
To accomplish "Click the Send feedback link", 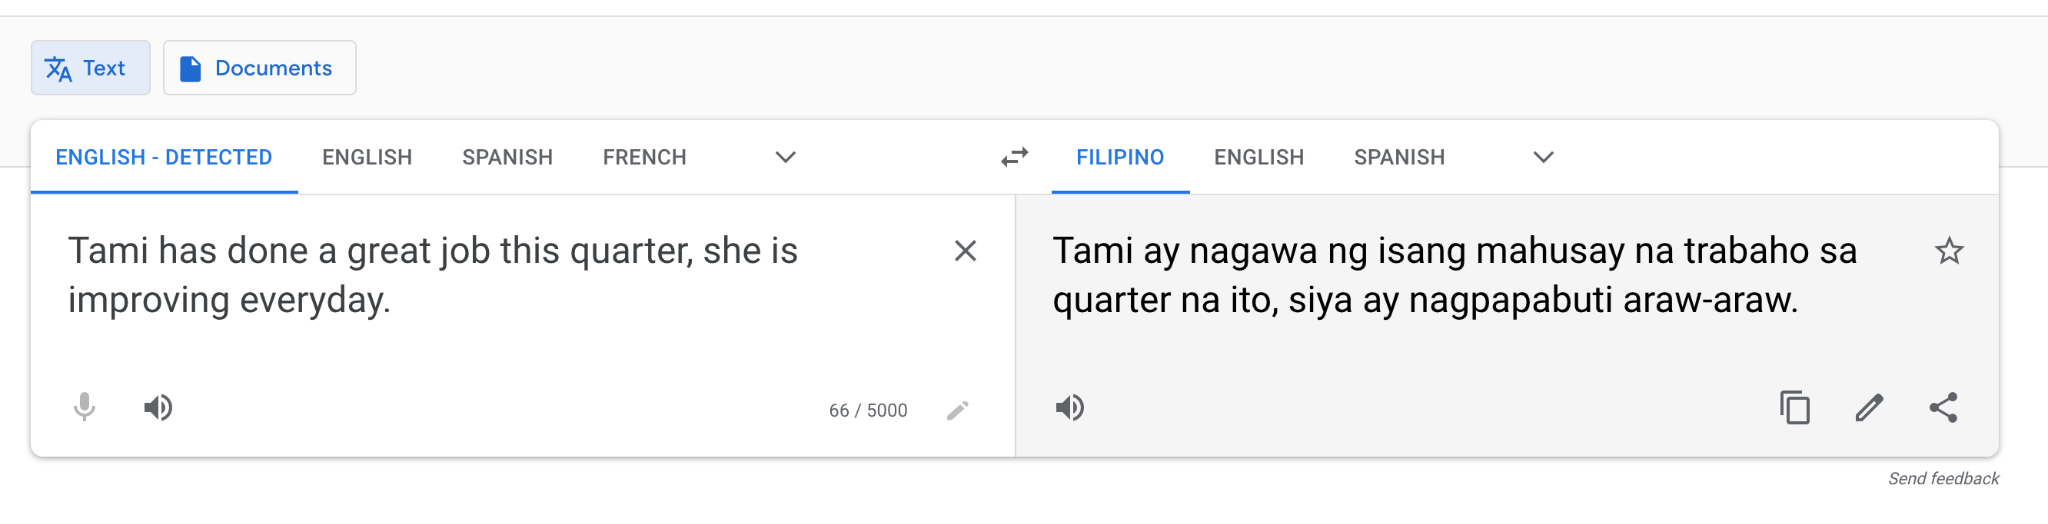I will pos(1943,478).
